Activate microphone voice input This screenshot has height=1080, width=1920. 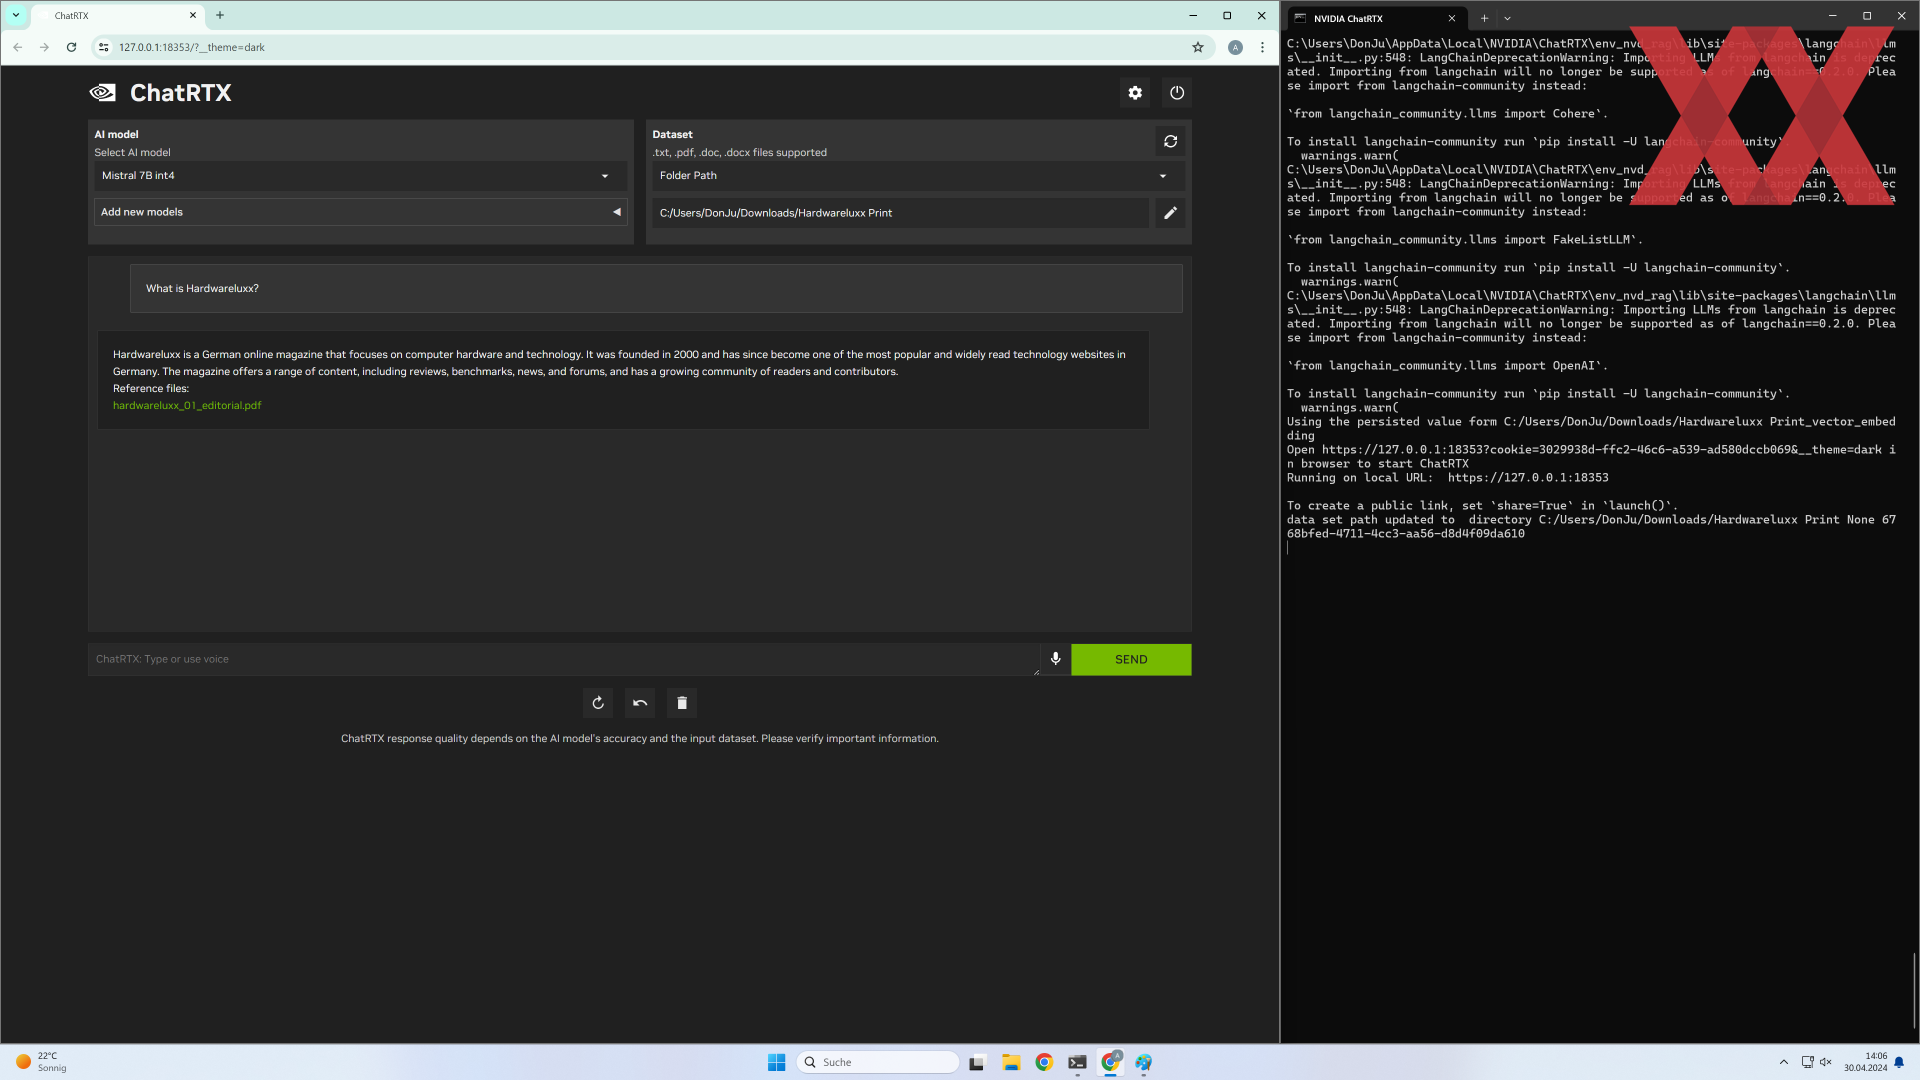pos(1055,659)
